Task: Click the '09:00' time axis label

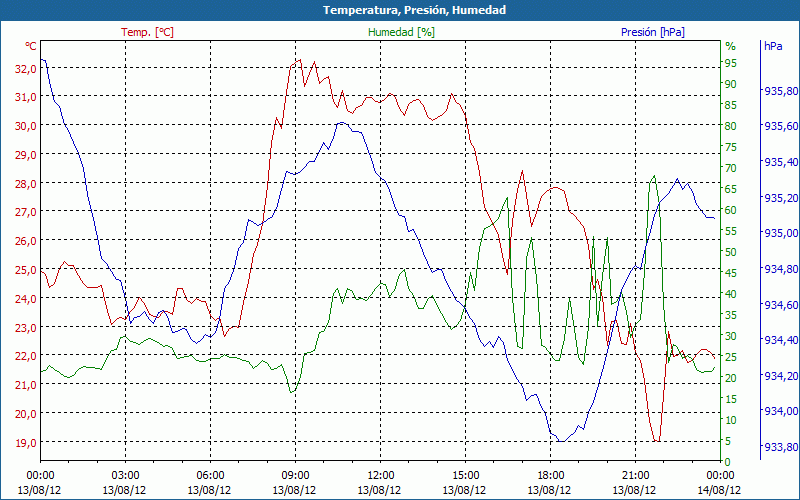Action: tap(295, 476)
